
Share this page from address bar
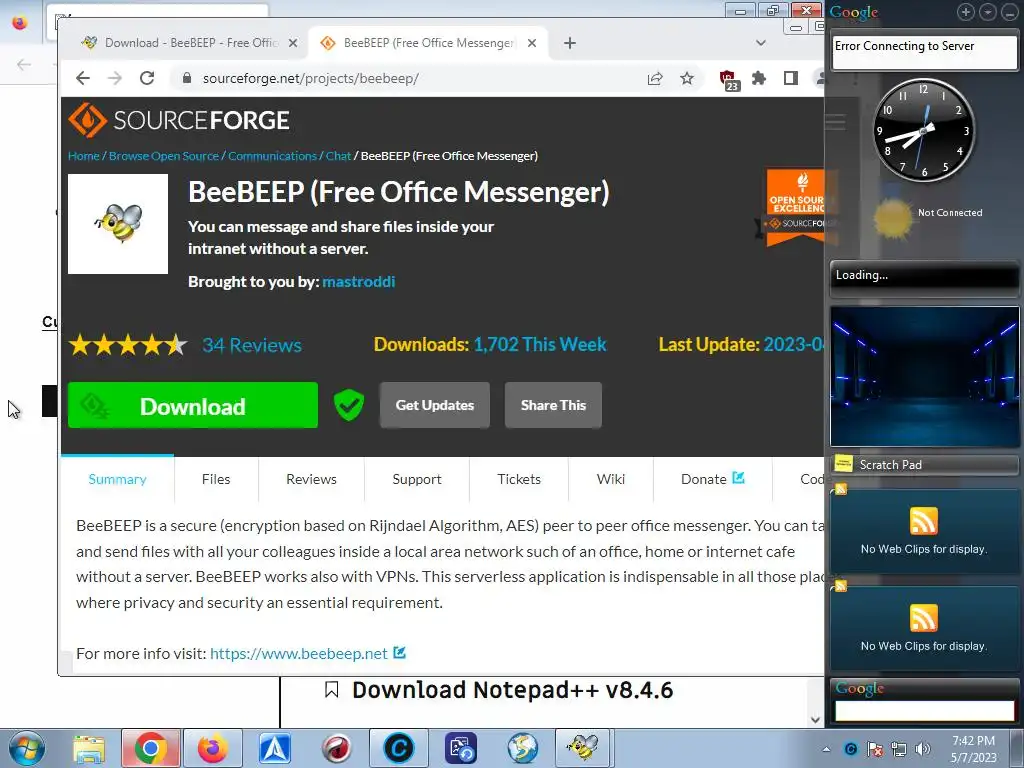(655, 78)
